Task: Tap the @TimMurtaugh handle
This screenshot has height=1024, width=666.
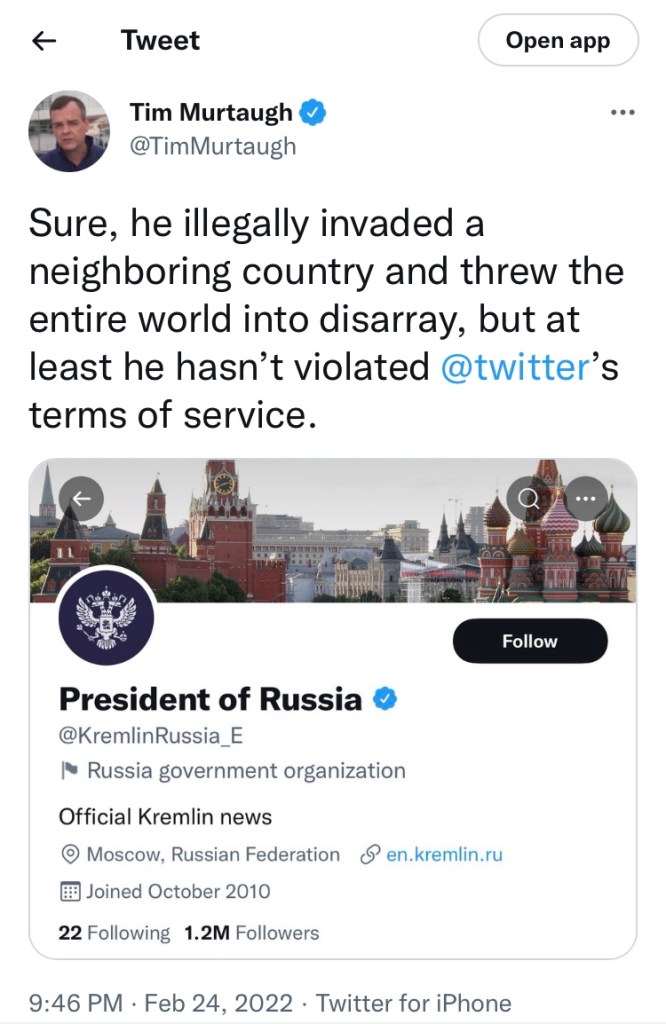Action: [213, 145]
